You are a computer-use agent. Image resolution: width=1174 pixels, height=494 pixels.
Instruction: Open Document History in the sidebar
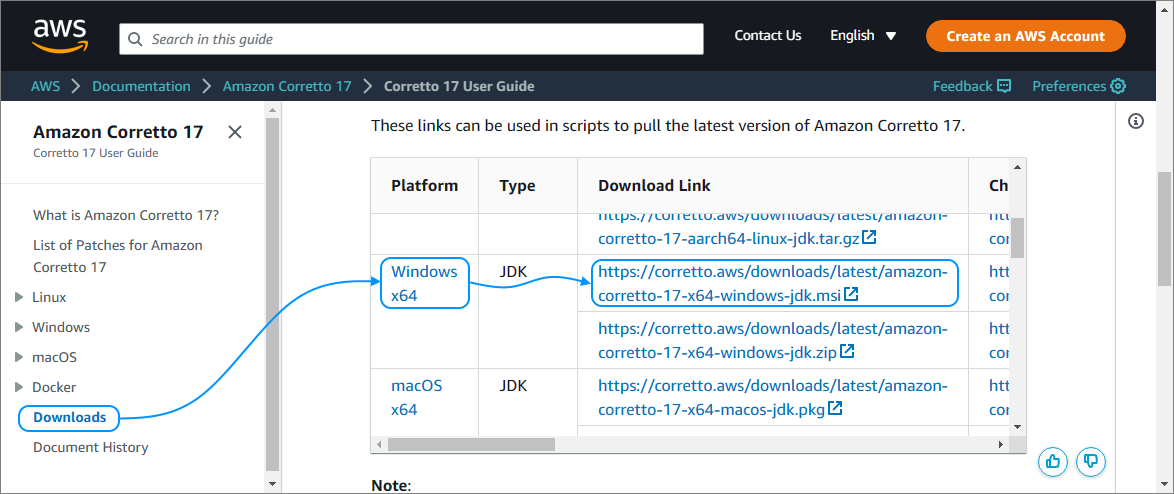point(91,447)
